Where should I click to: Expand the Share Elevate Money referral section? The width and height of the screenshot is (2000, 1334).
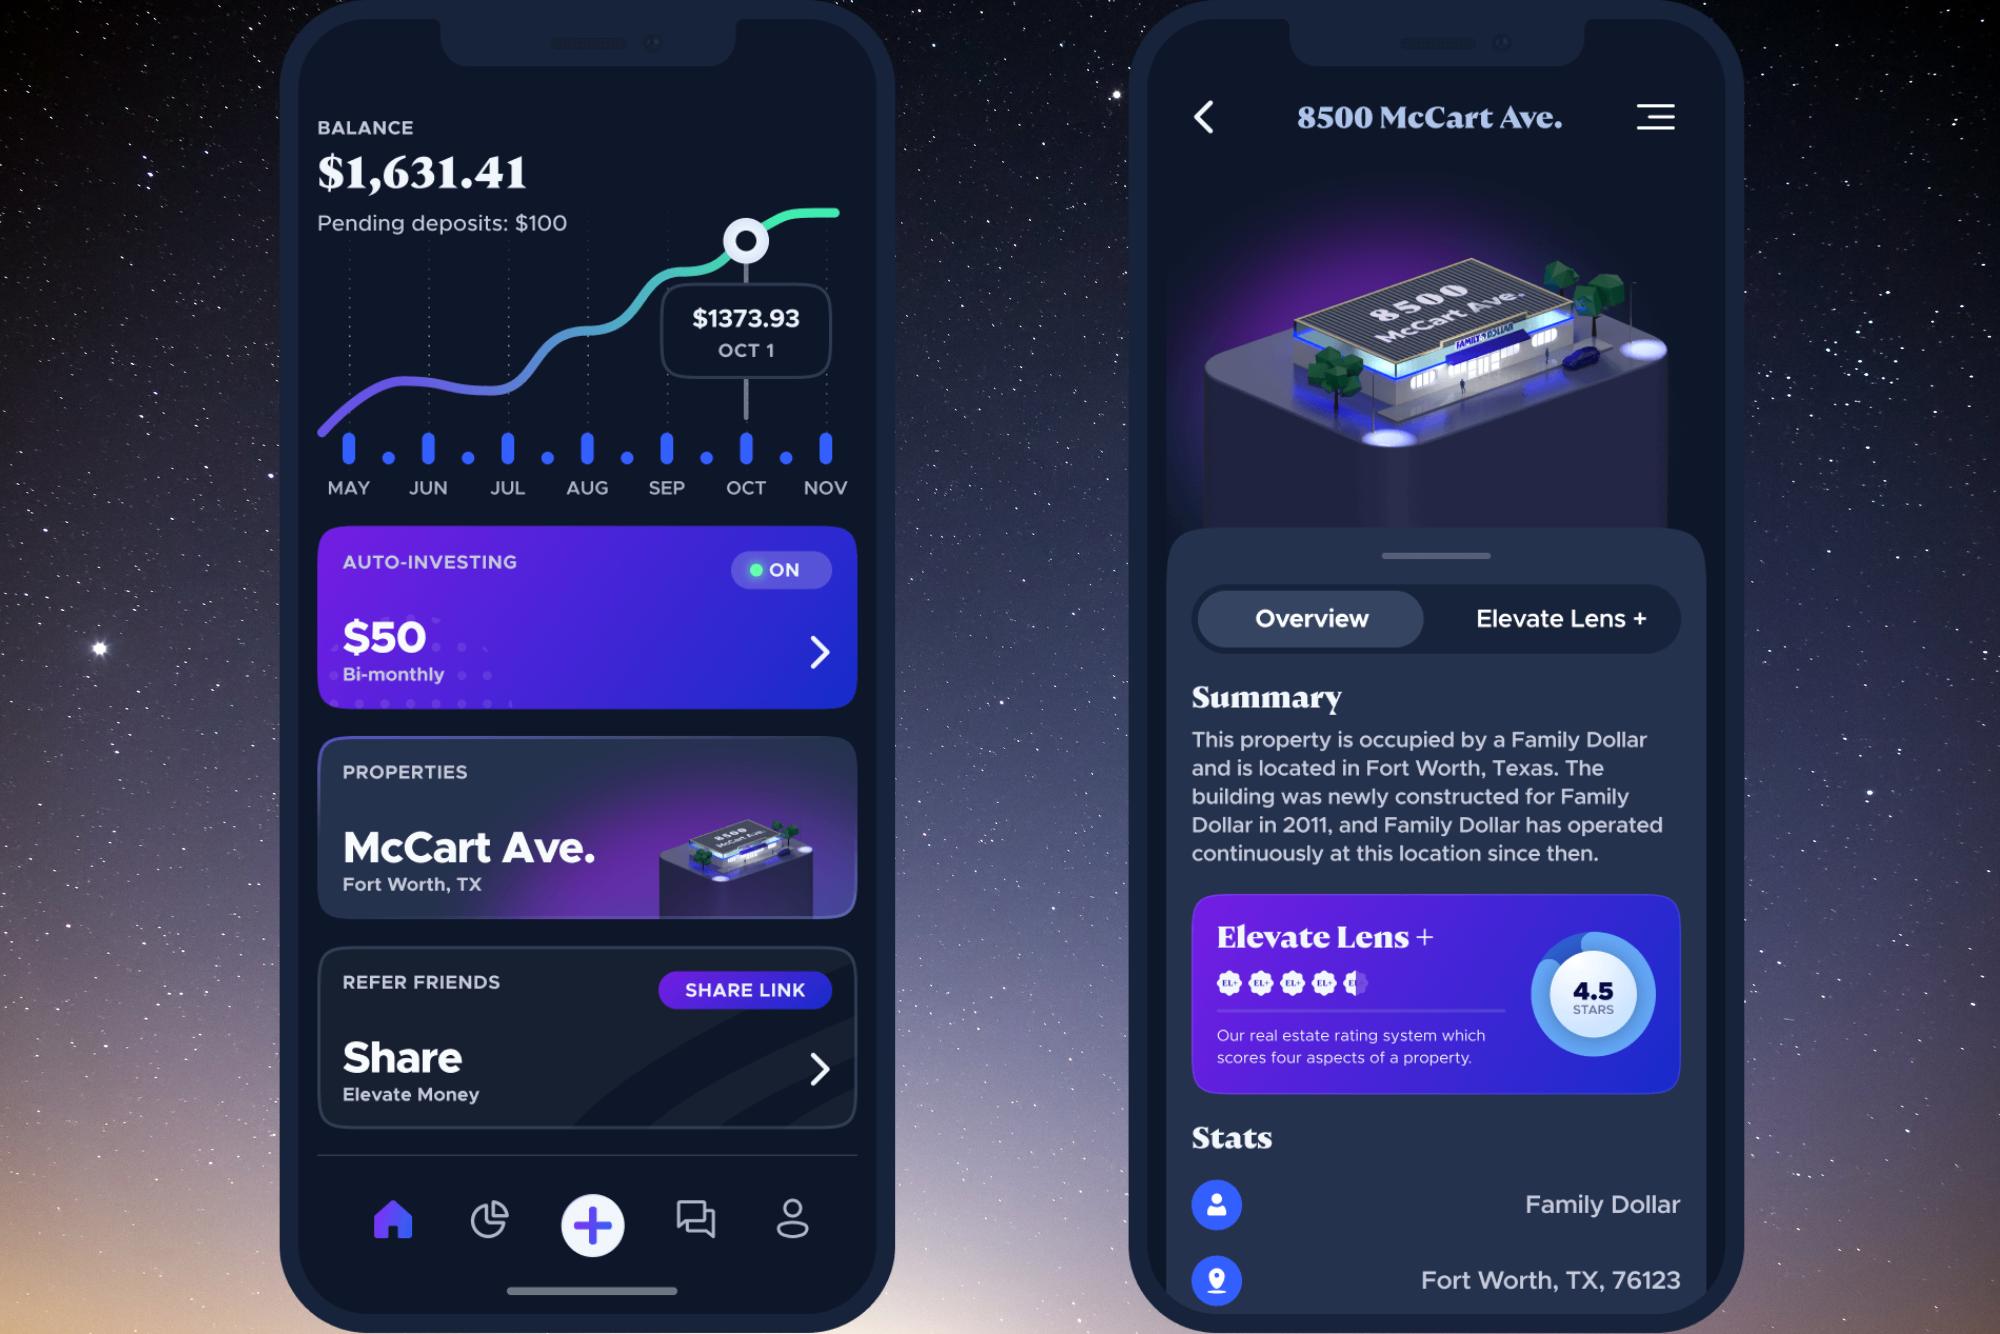point(824,1069)
